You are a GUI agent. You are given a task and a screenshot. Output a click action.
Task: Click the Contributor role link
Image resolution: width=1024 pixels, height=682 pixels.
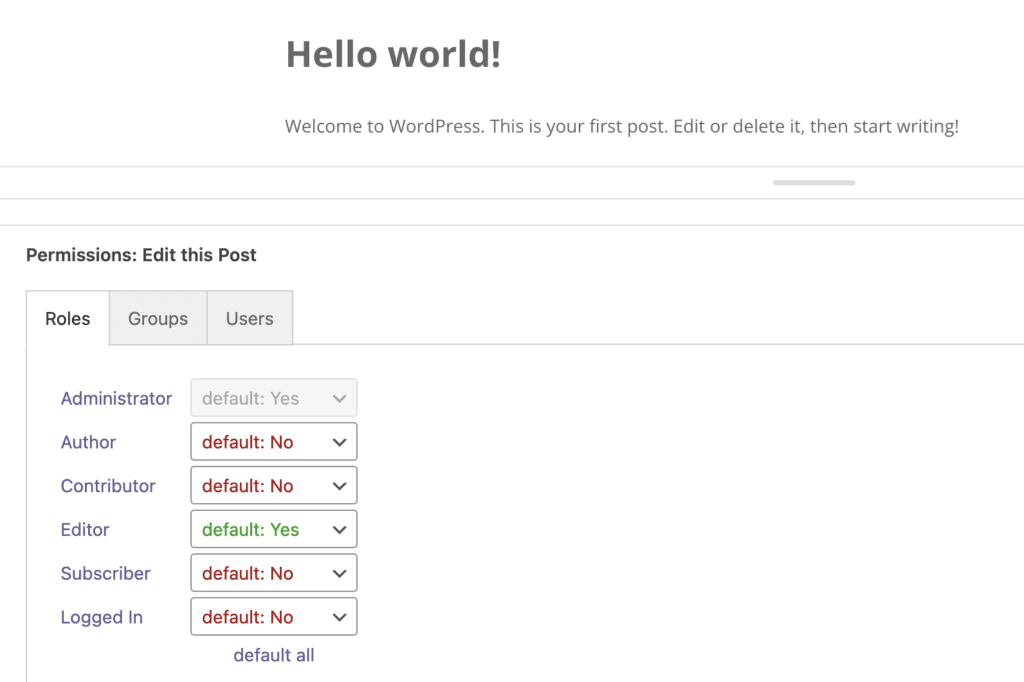pyautogui.click(x=108, y=486)
